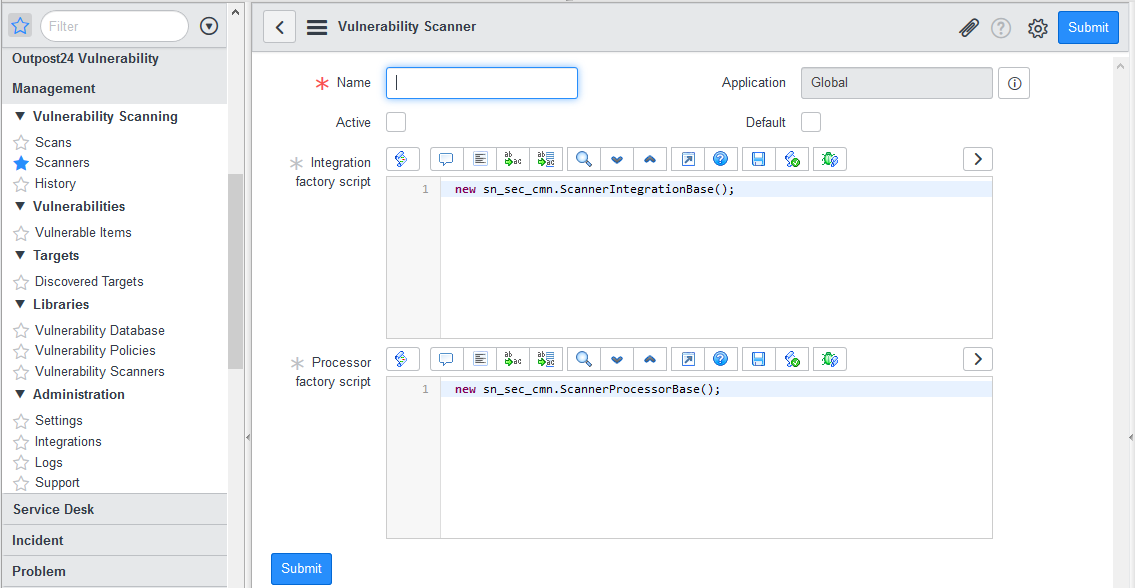This screenshot has width=1135, height=588.
Task: Open the hamburger form context menu
Action: click(317, 28)
